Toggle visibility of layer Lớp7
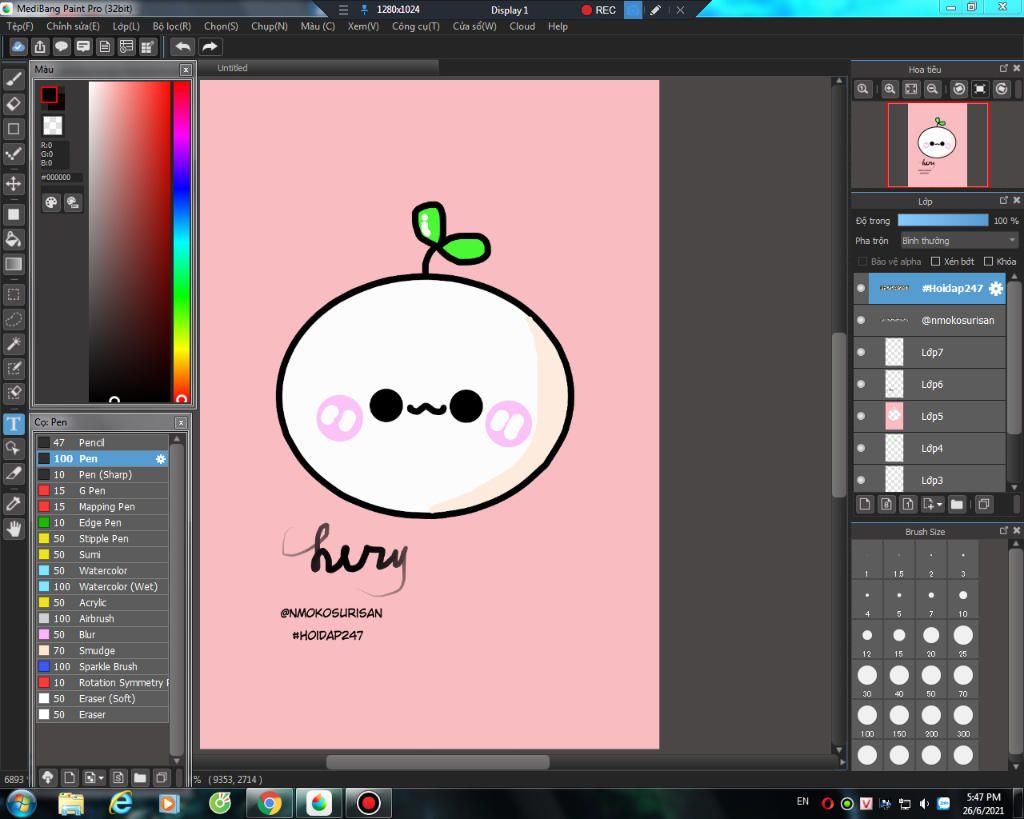The width and height of the screenshot is (1024, 819). click(861, 352)
